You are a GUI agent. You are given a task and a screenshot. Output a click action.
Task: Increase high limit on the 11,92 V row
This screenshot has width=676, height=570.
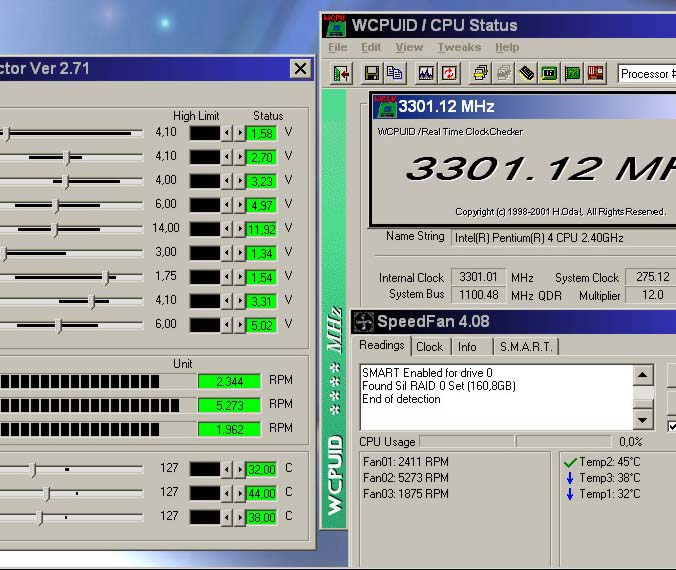[240, 229]
